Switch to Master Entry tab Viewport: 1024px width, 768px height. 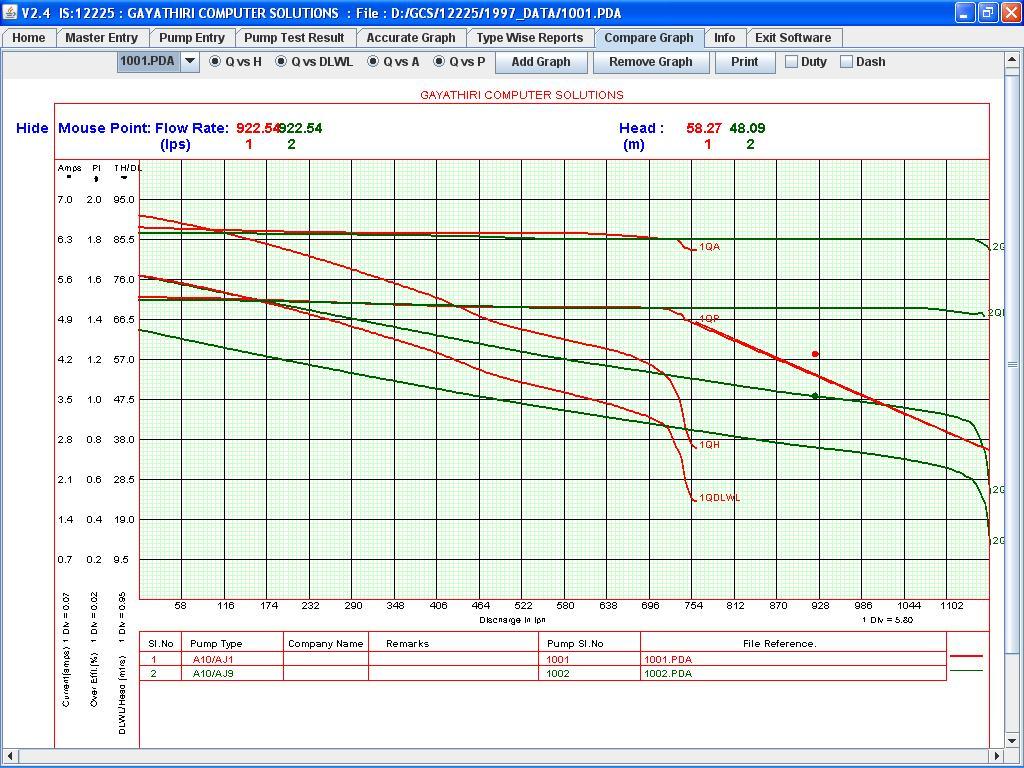pos(101,38)
